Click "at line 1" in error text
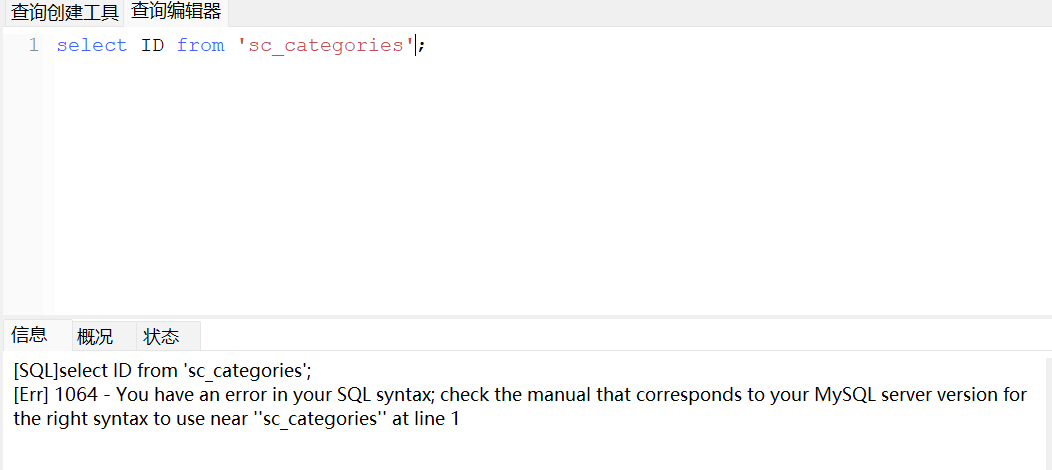The image size is (1052, 470). [x=425, y=419]
